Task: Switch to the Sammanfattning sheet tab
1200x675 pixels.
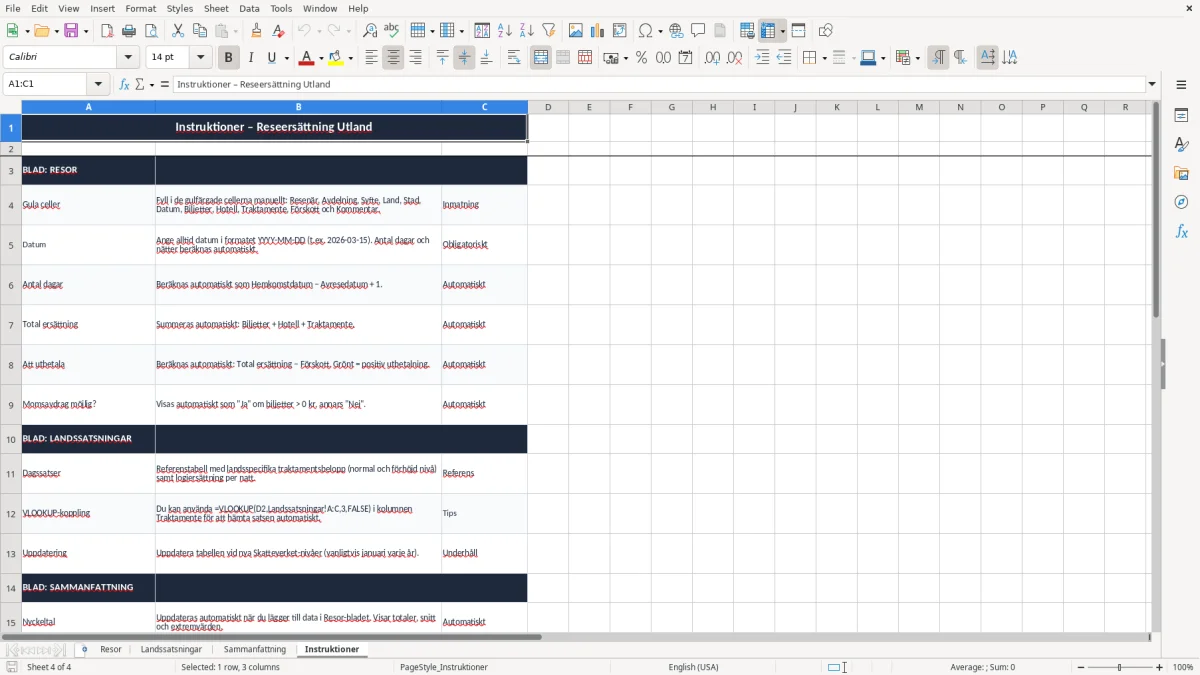Action: coord(255,649)
